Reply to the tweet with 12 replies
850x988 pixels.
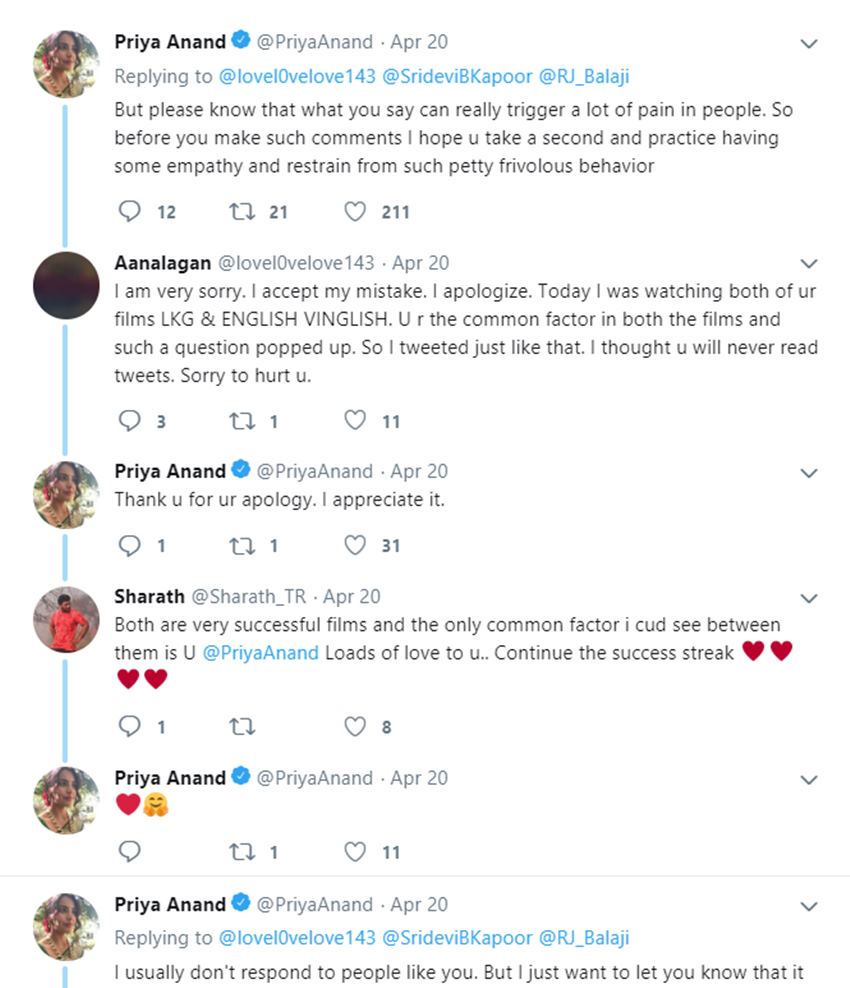130,211
